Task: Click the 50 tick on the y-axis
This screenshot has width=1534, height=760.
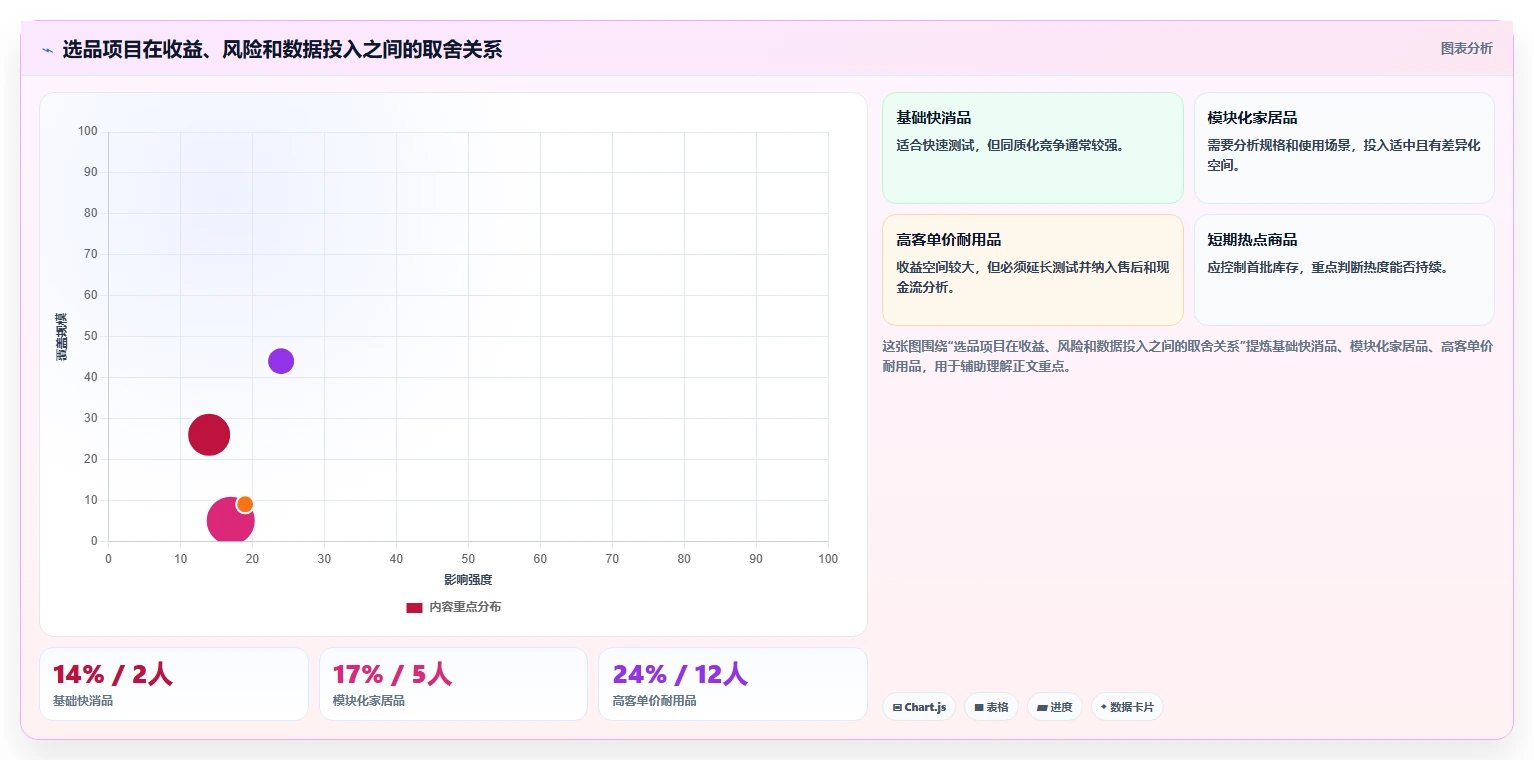Action: pos(91,336)
